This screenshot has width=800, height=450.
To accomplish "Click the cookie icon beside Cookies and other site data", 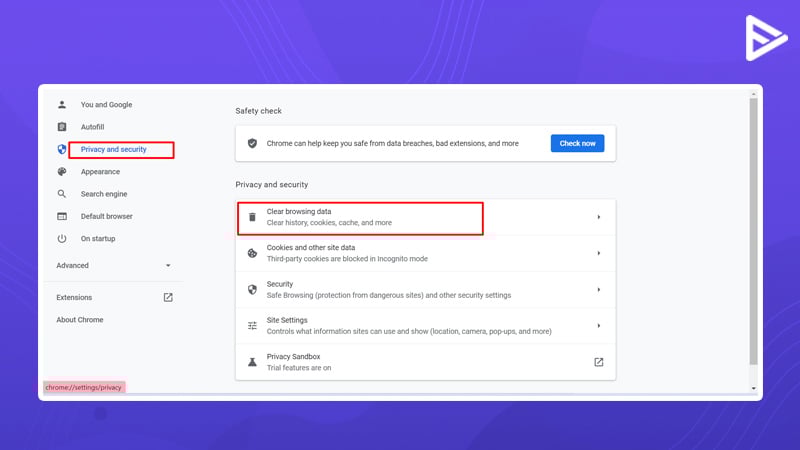I will [252, 253].
